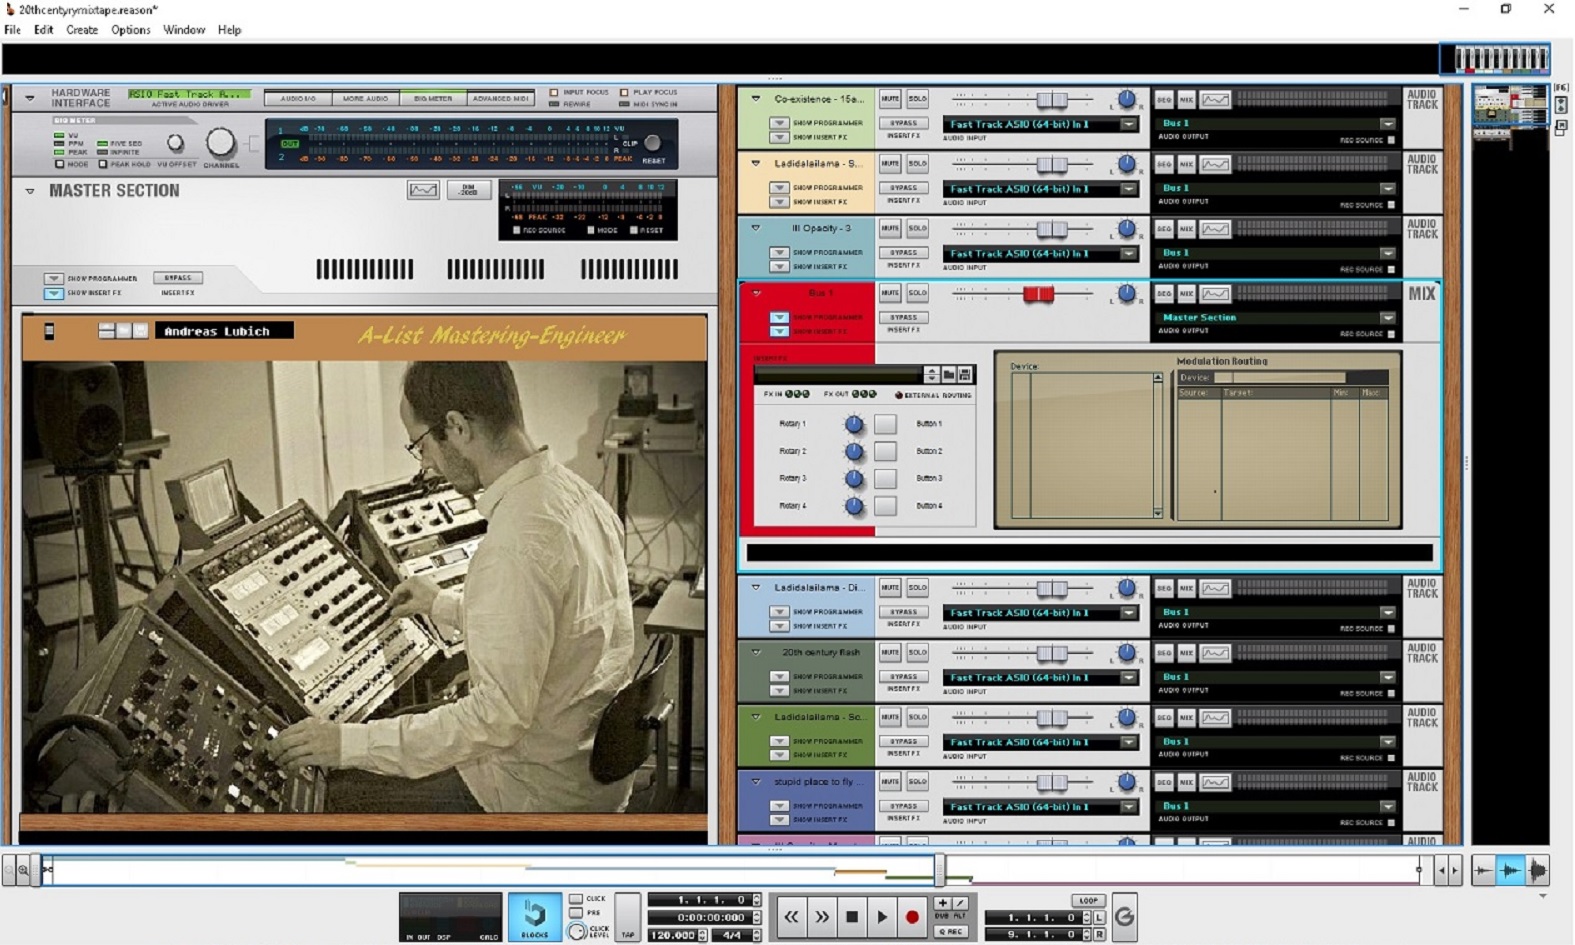The image size is (1575, 945).
Task: Toggle the Blocks button in transport
Action: click(x=535, y=917)
